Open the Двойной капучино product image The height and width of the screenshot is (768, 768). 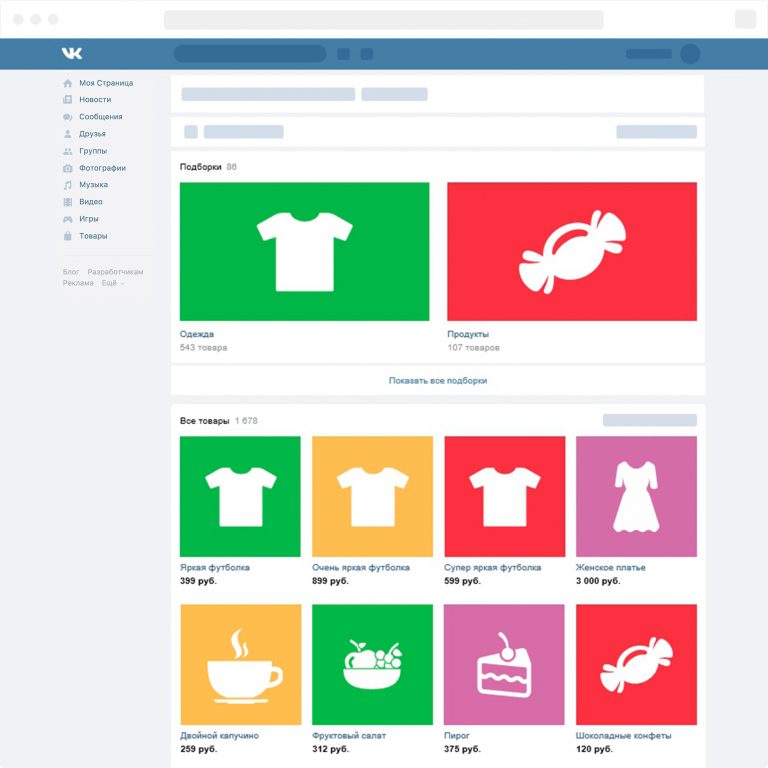pyautogui.click(x=240, y=664)
